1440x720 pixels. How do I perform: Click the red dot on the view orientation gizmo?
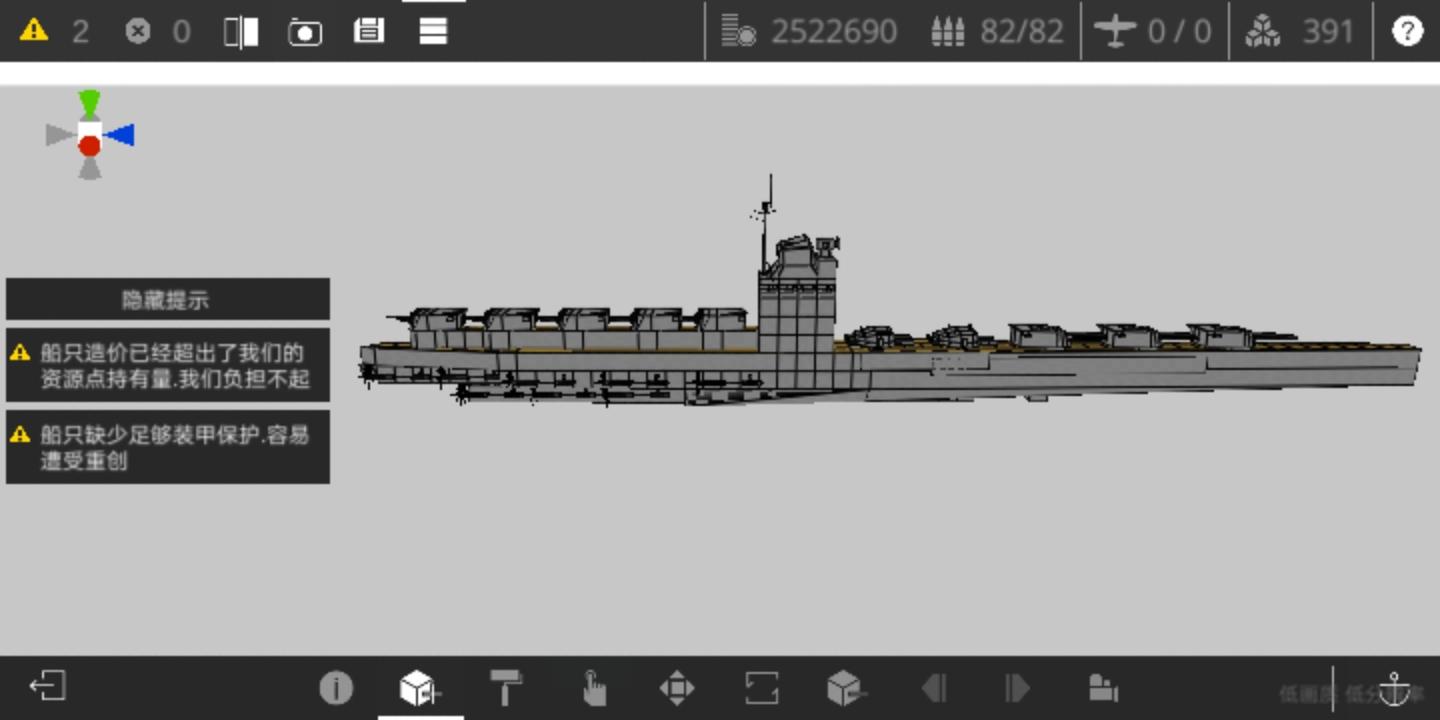coord(90,146)
